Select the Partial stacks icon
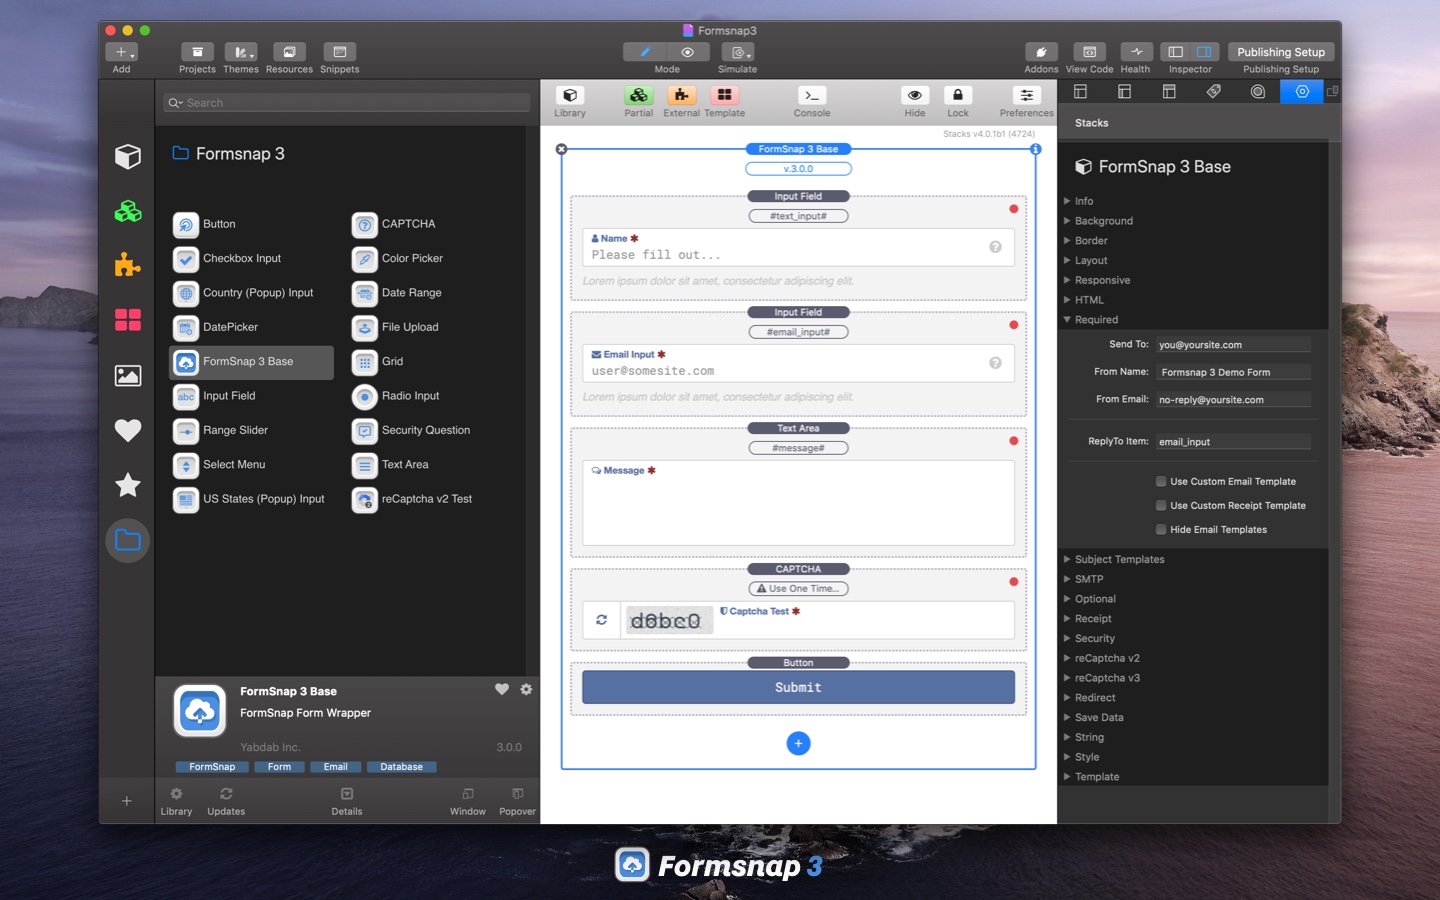 639,95
